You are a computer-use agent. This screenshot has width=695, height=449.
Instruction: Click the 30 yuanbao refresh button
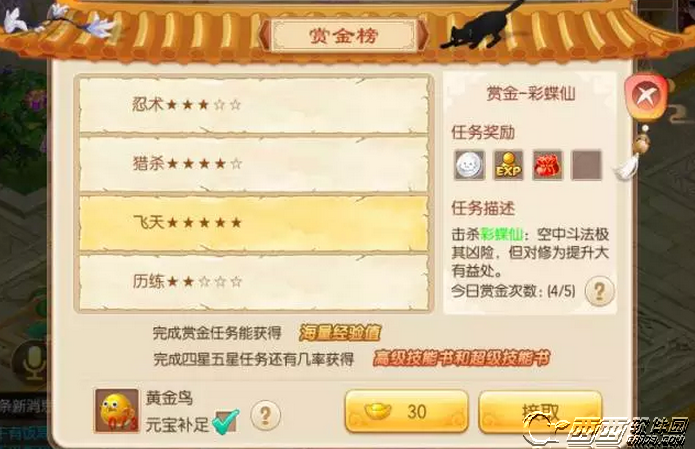coord(406,411)
